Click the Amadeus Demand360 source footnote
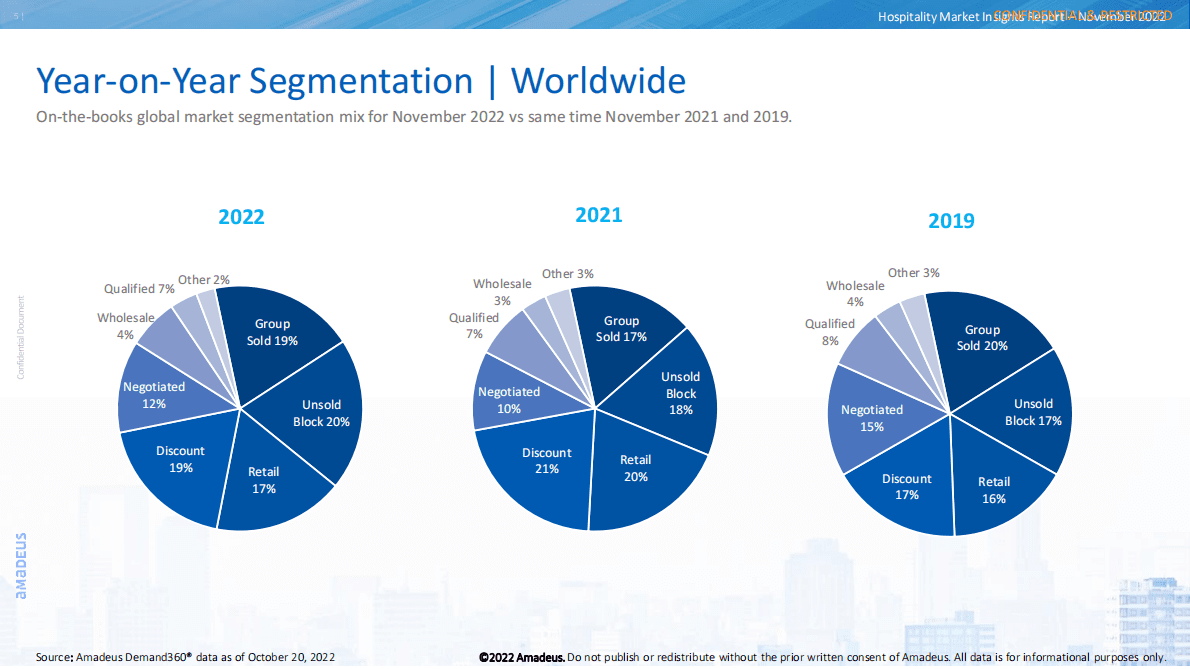This screenshot has width=1190, height=669. (x=185, y=657)
